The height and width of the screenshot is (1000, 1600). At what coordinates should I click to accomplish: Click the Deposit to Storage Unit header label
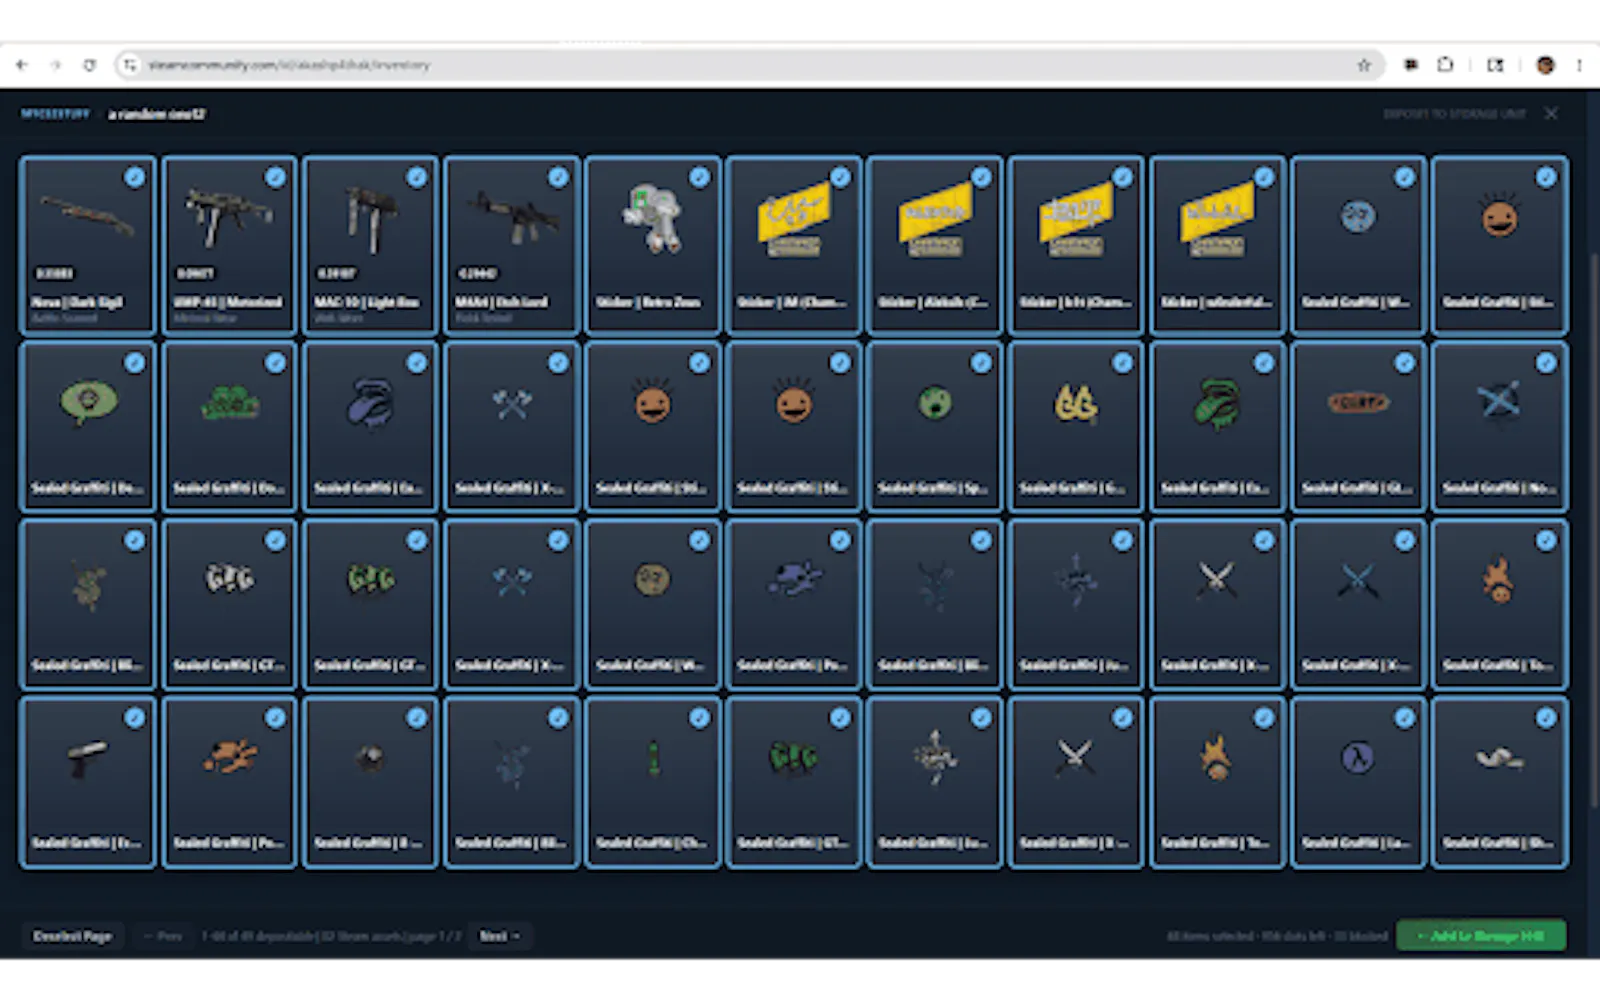click(1455, 114)
